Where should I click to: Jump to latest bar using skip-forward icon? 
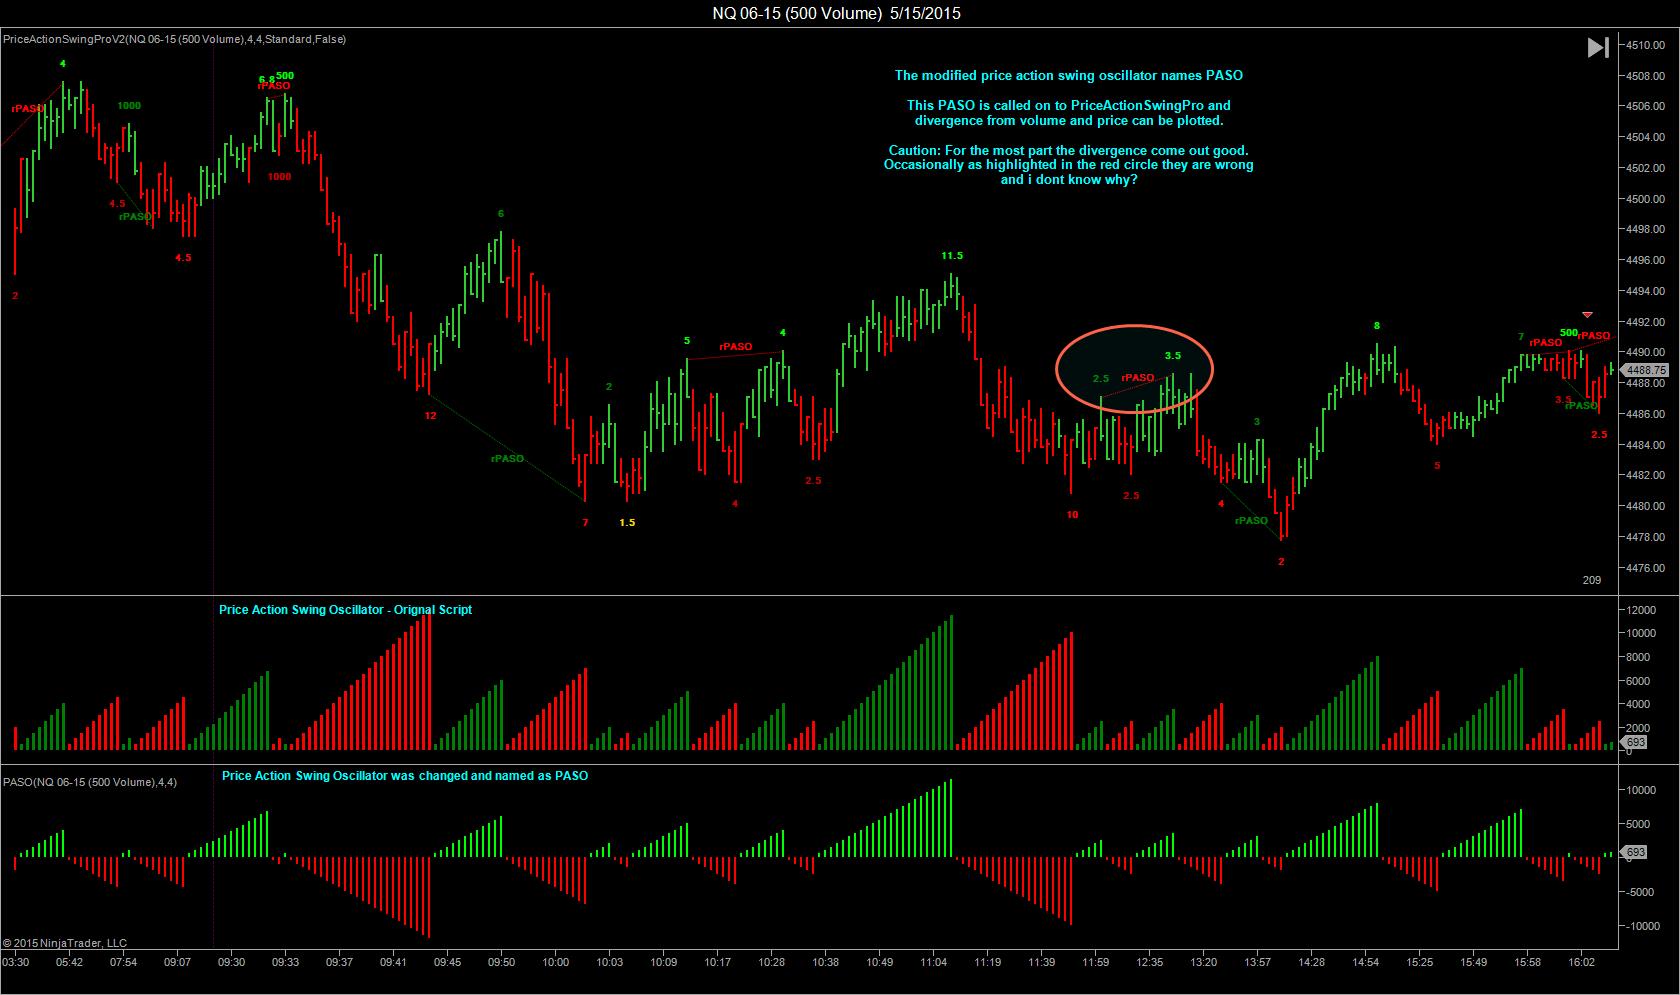coord(1598,47)
